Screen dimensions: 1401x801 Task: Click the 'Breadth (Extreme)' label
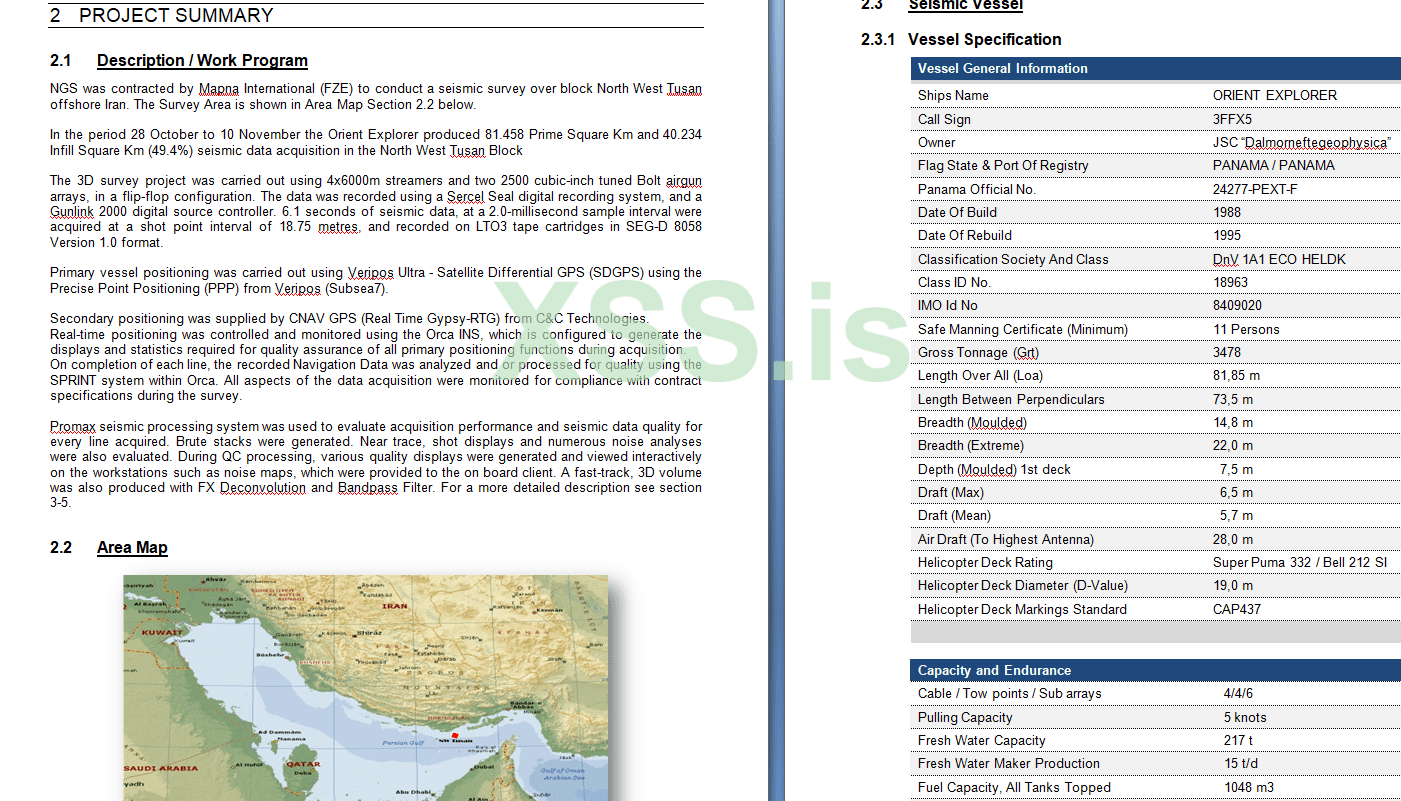tap(971, 445)
